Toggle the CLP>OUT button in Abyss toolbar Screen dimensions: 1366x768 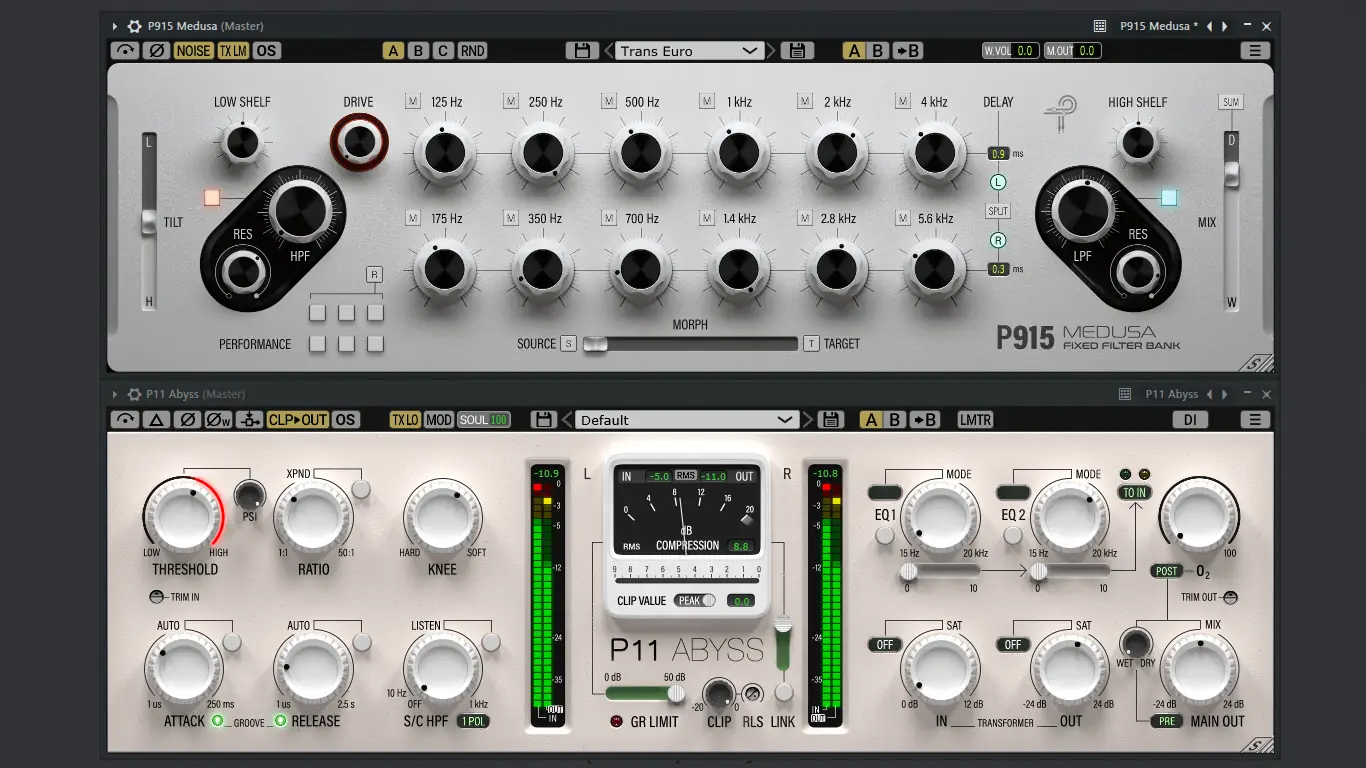(297, 420)
